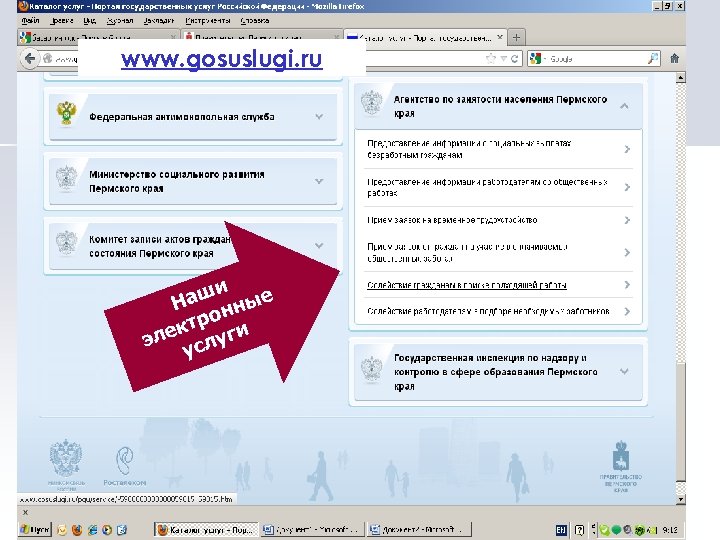Click the ministry eagle logo in footer
The height and width of the screenshot is (540, 720).
point(66,464)
